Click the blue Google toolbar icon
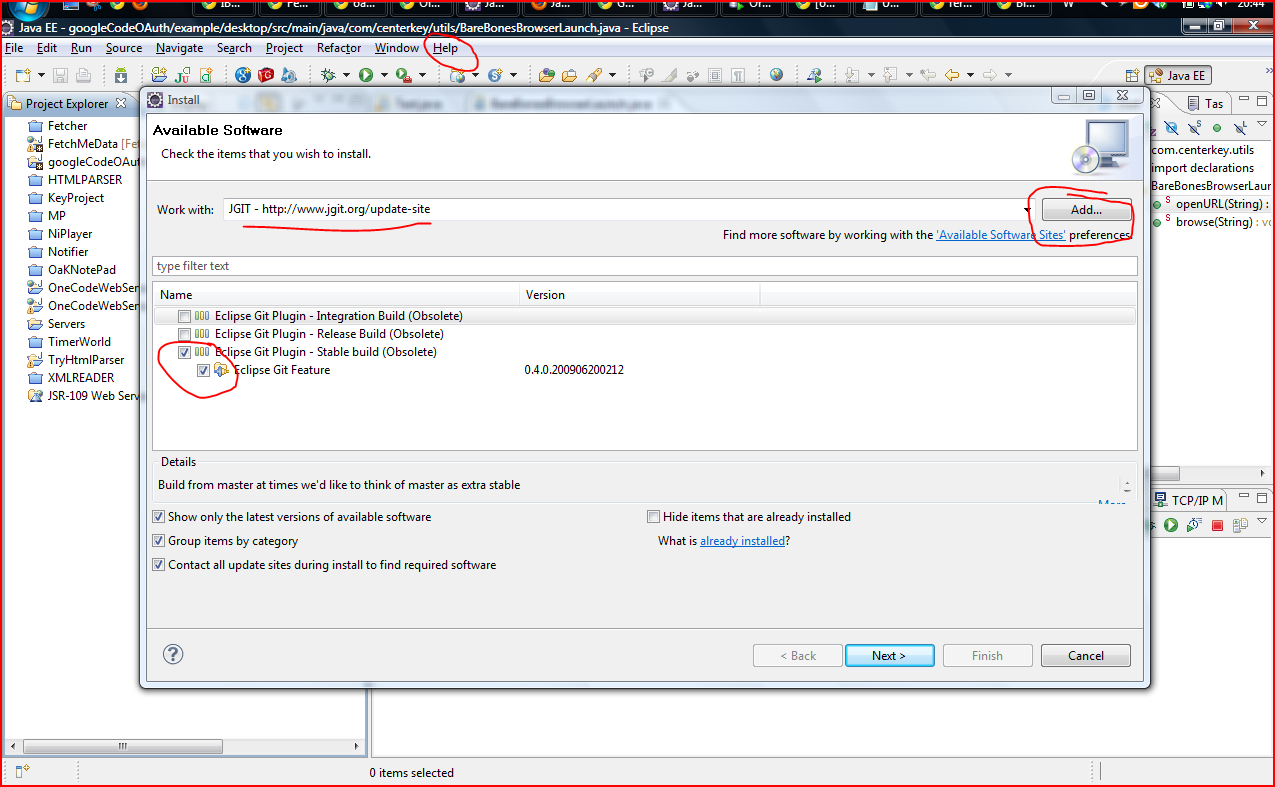Screen dimensions: 1275x787 click(243, 75)
